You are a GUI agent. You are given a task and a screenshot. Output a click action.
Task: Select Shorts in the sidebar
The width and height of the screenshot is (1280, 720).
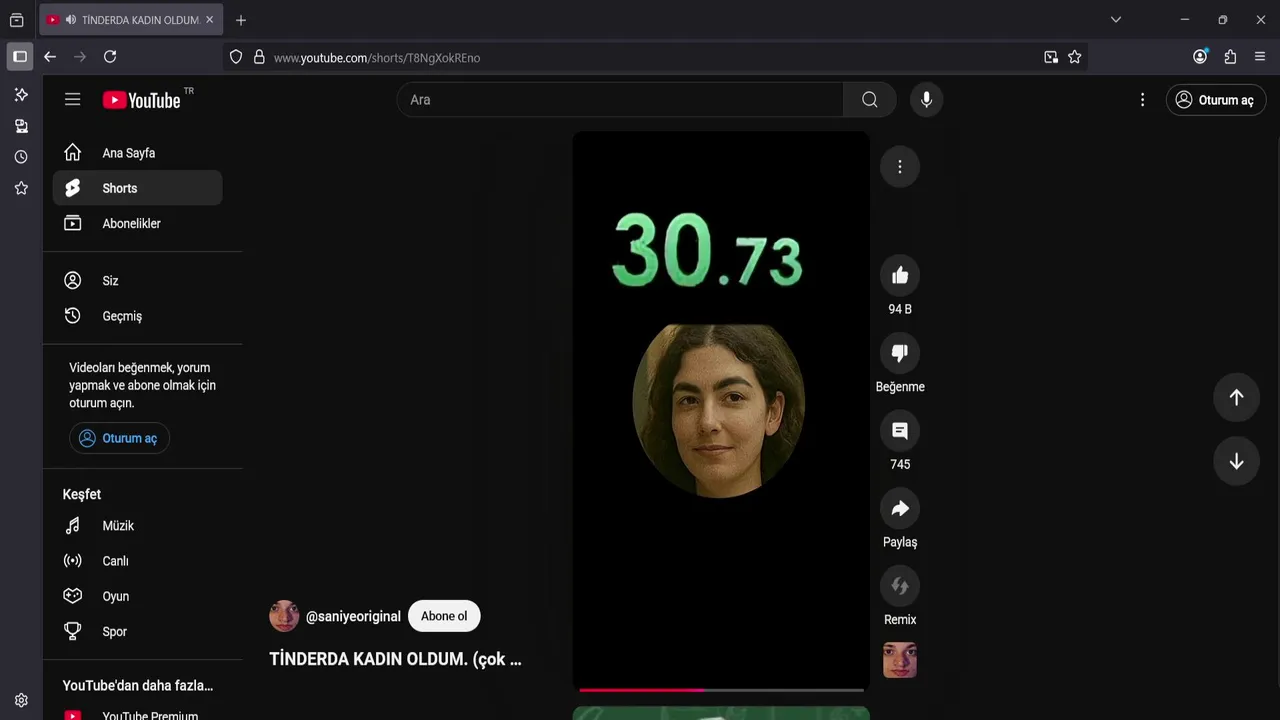[x=137, y=188]
